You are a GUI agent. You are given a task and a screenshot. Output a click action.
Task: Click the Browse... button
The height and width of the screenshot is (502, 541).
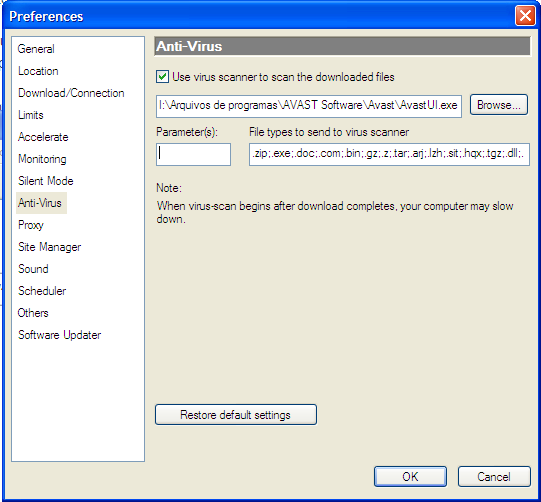(499, 105)
